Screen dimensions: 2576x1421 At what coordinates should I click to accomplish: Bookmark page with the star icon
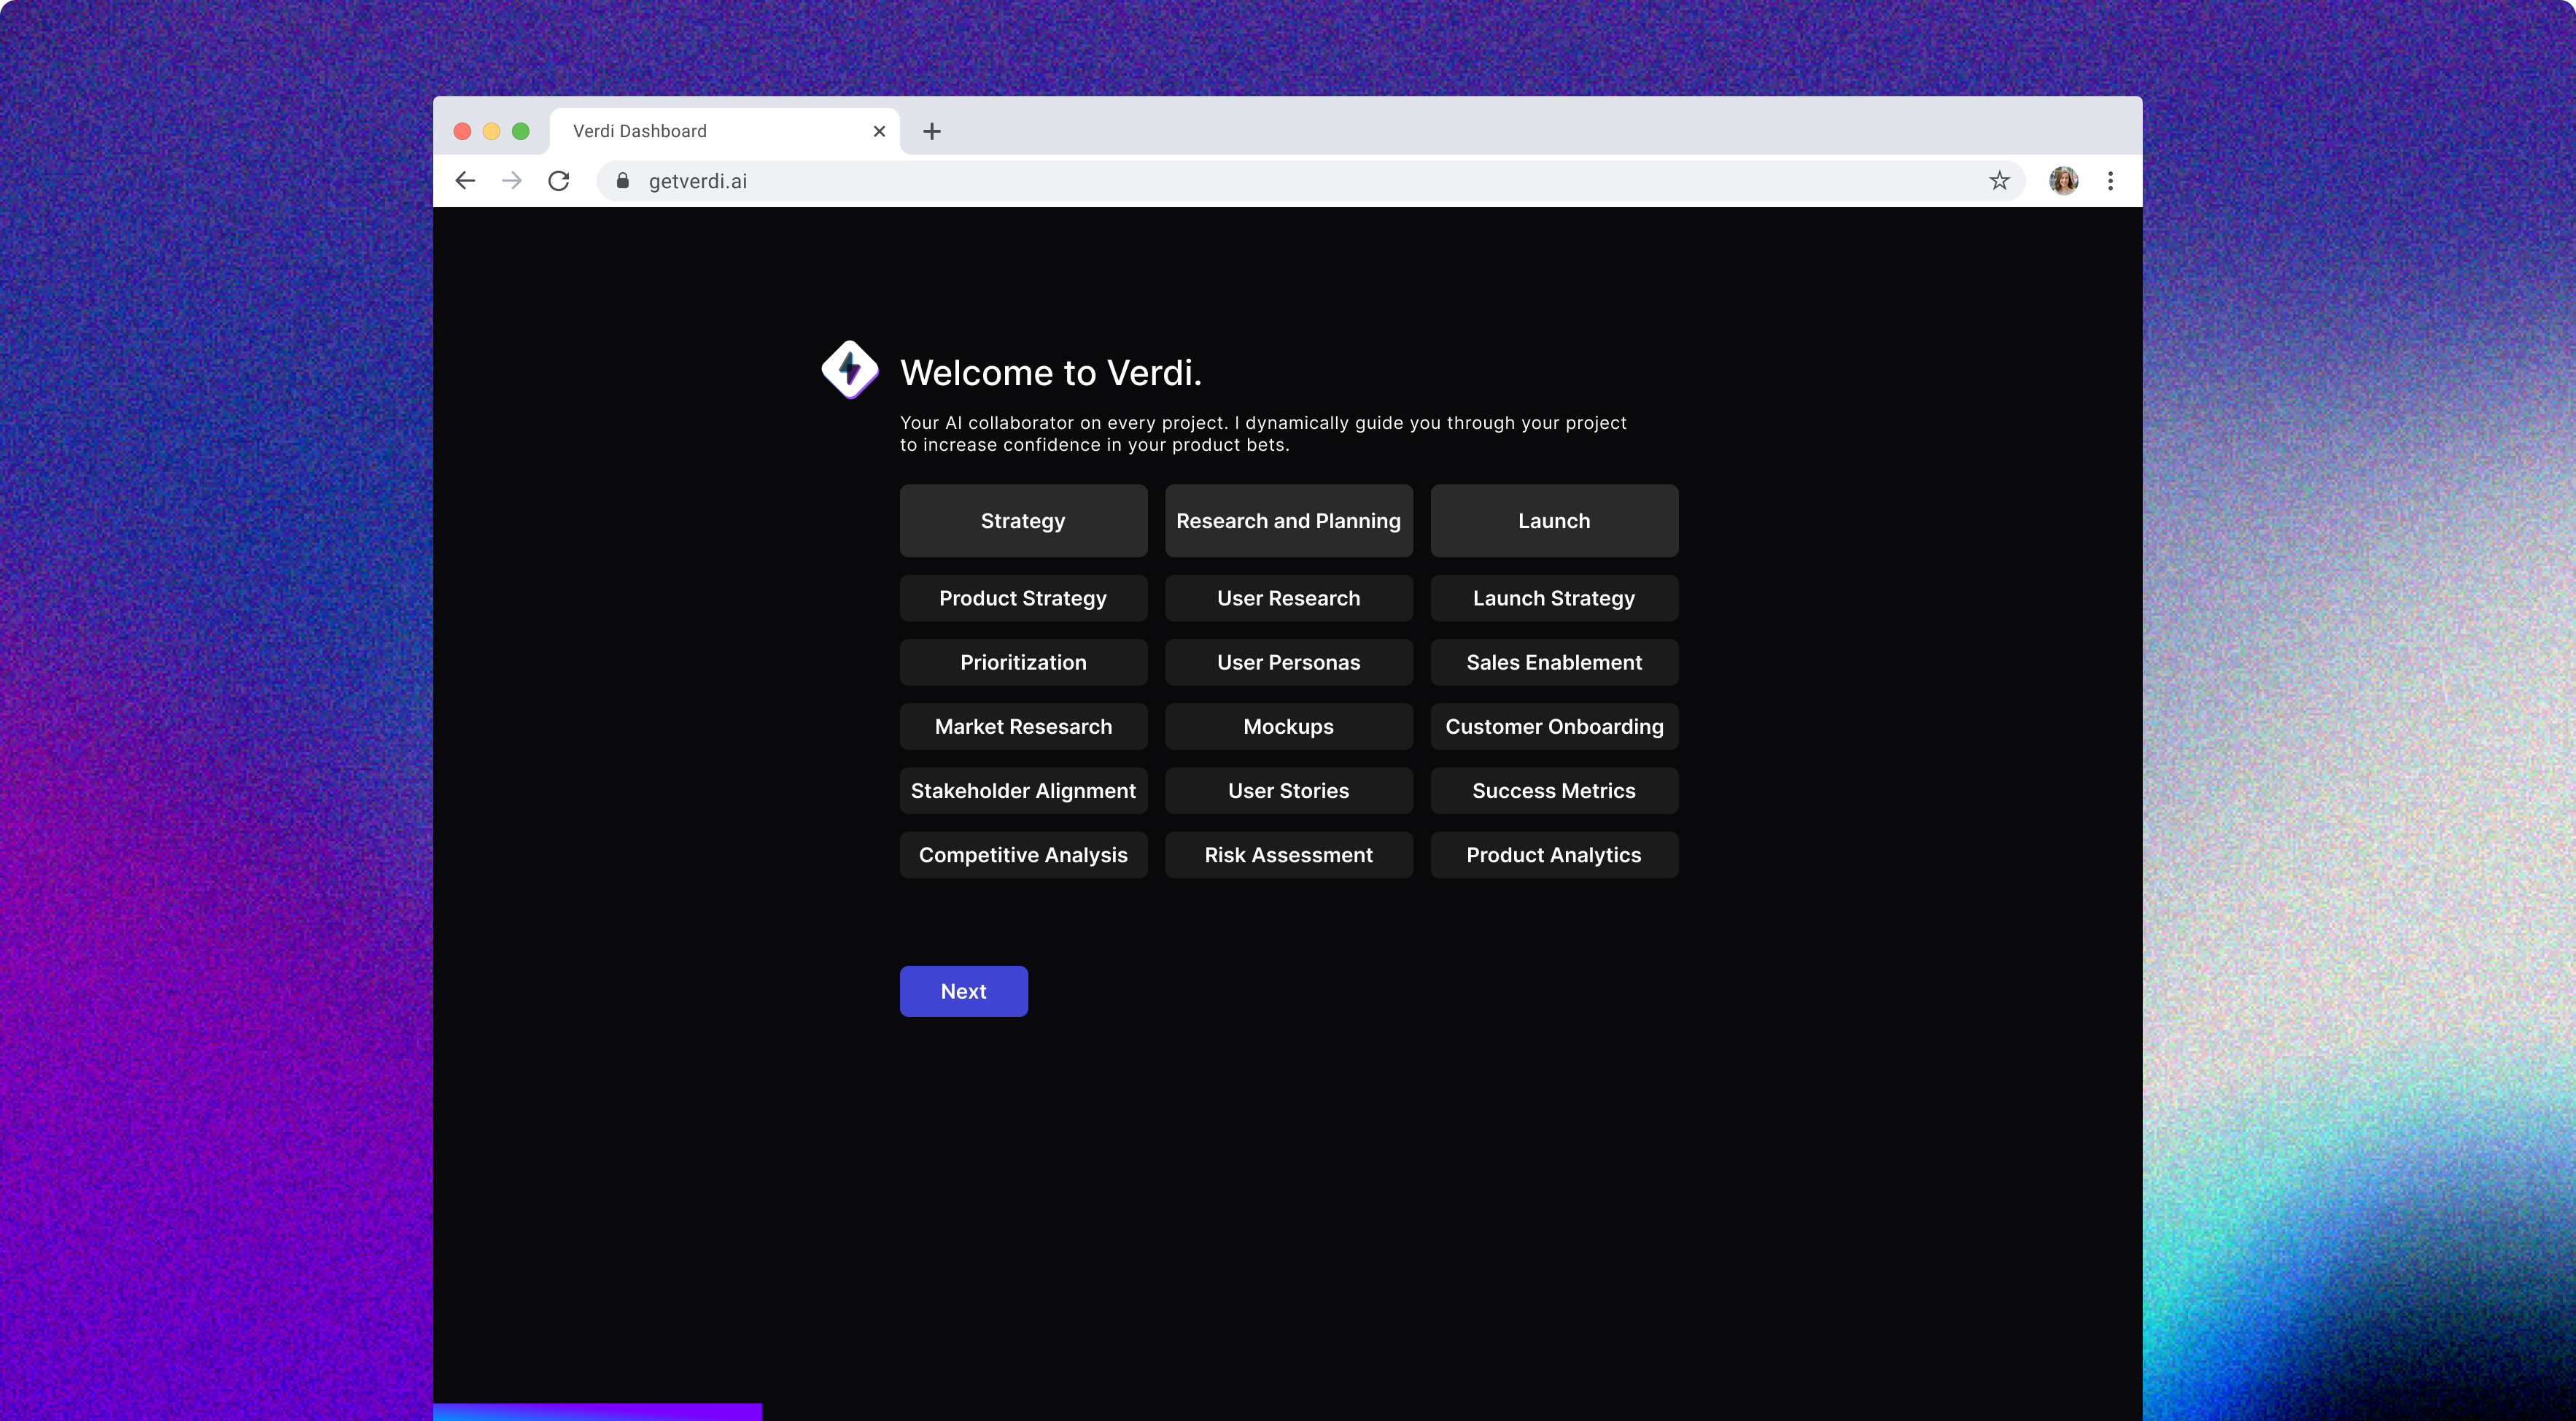pos(1999,181)
